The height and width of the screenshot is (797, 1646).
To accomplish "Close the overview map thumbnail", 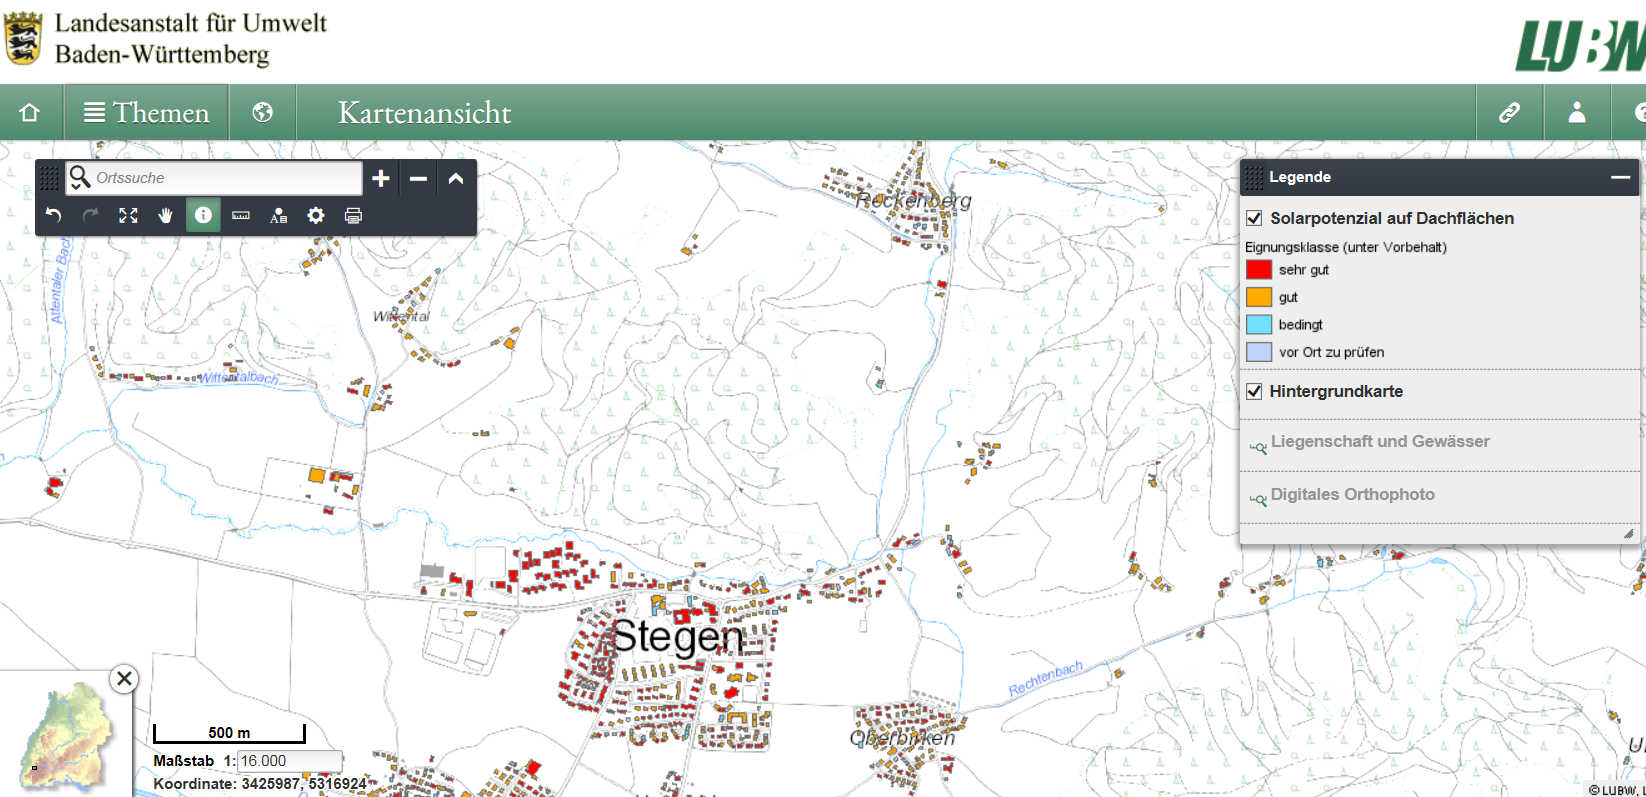I will pos(124,679).
